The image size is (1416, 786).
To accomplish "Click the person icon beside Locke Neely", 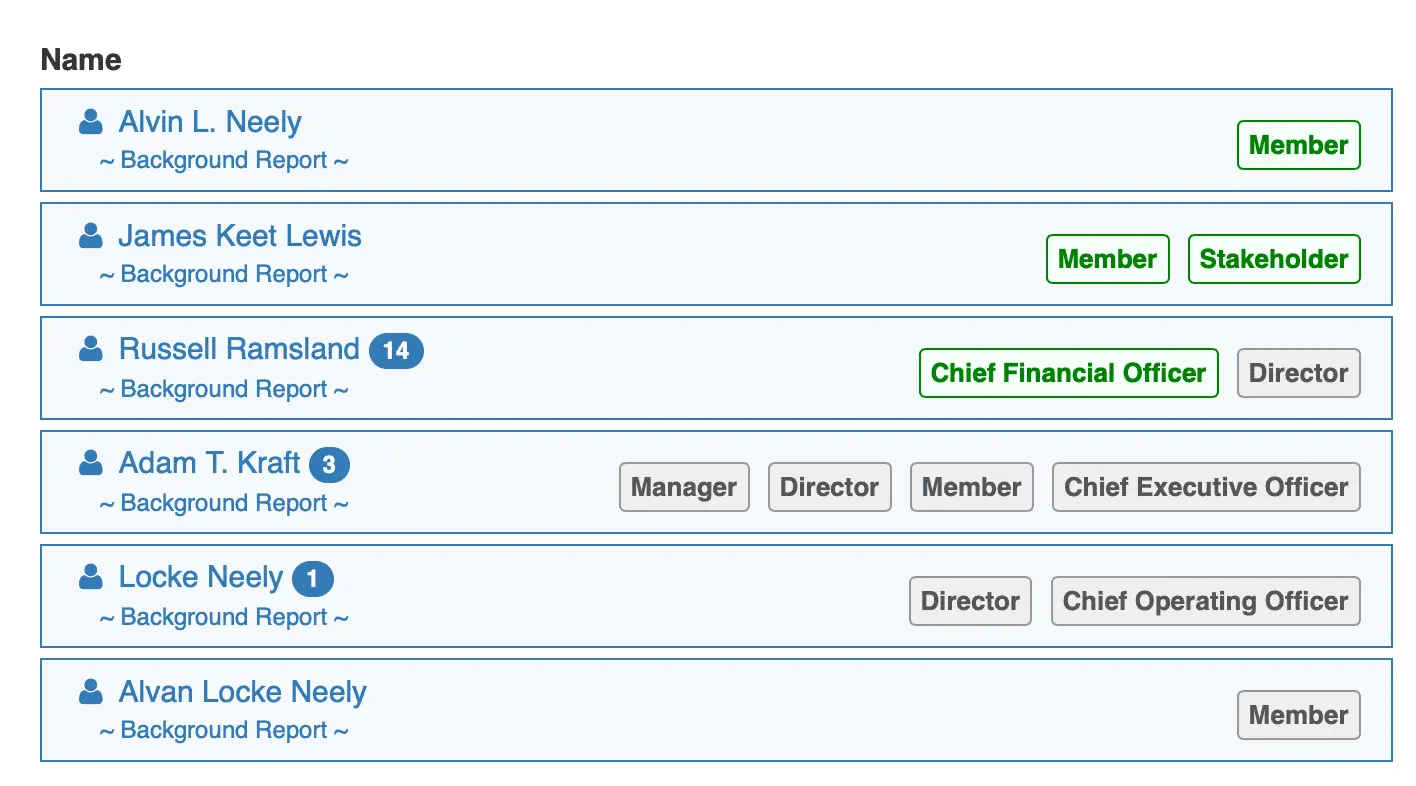I will [x=91, y=577].
